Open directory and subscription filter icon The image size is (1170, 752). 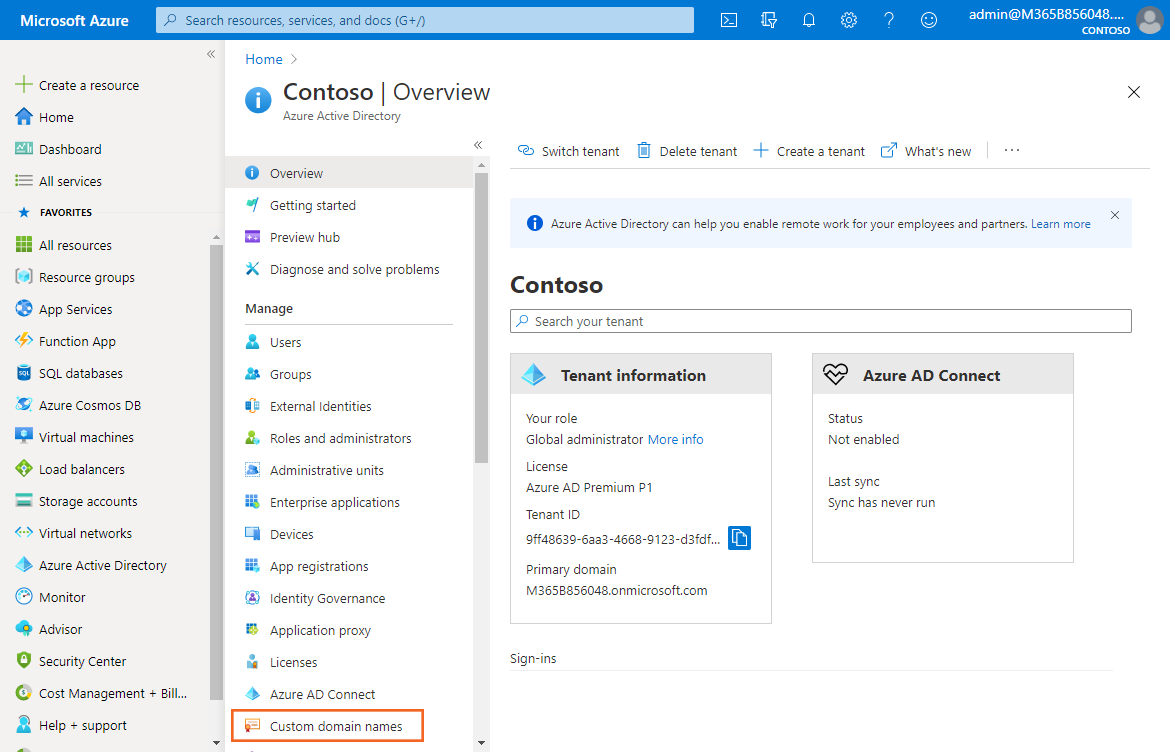(769, 20)
